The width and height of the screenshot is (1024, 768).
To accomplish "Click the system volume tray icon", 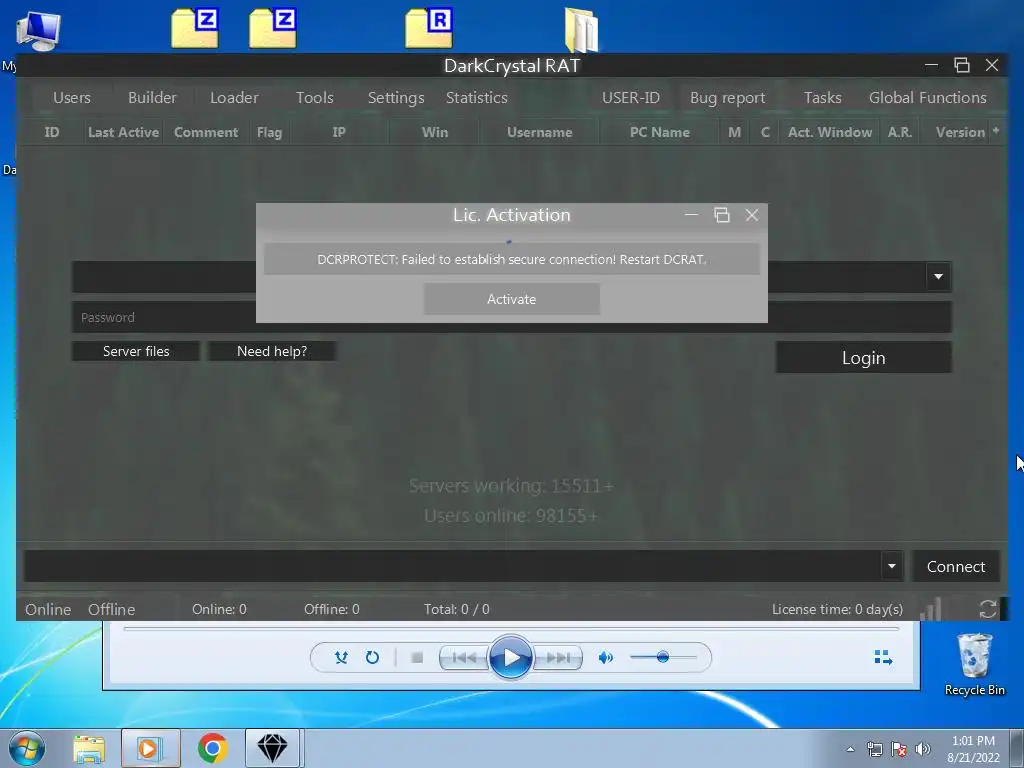I will tap(923, 750).
